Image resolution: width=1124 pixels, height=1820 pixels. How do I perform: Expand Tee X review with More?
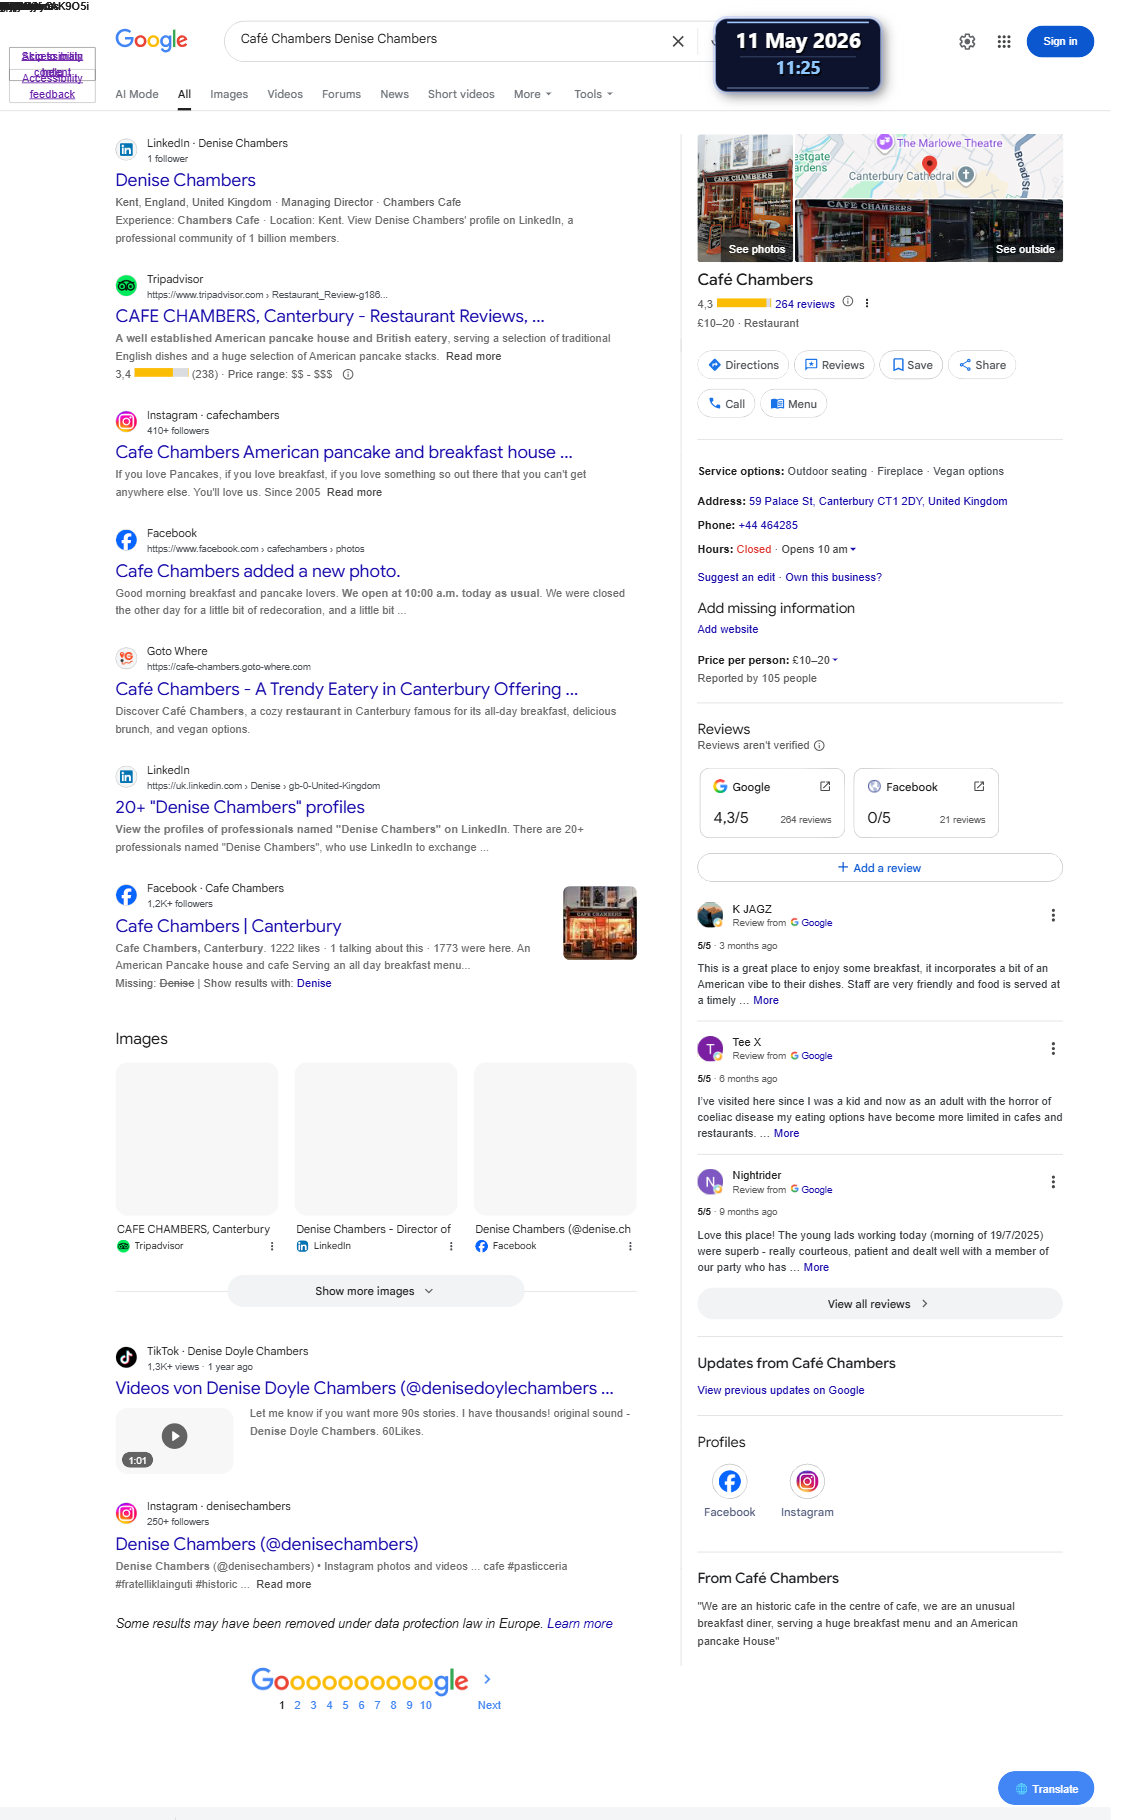[786, 1133]
